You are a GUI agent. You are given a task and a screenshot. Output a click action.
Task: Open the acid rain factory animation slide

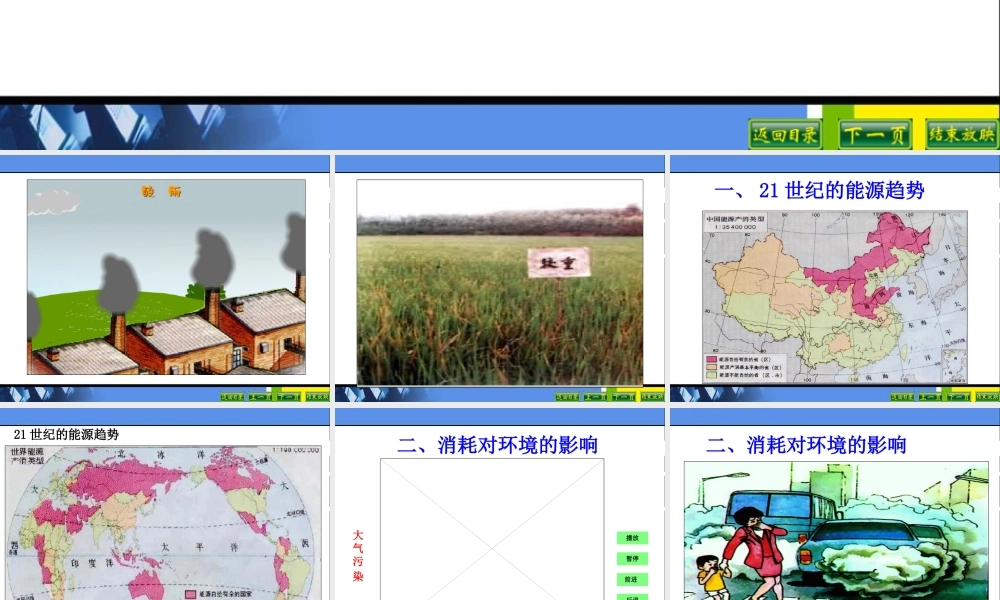(166, 277)
